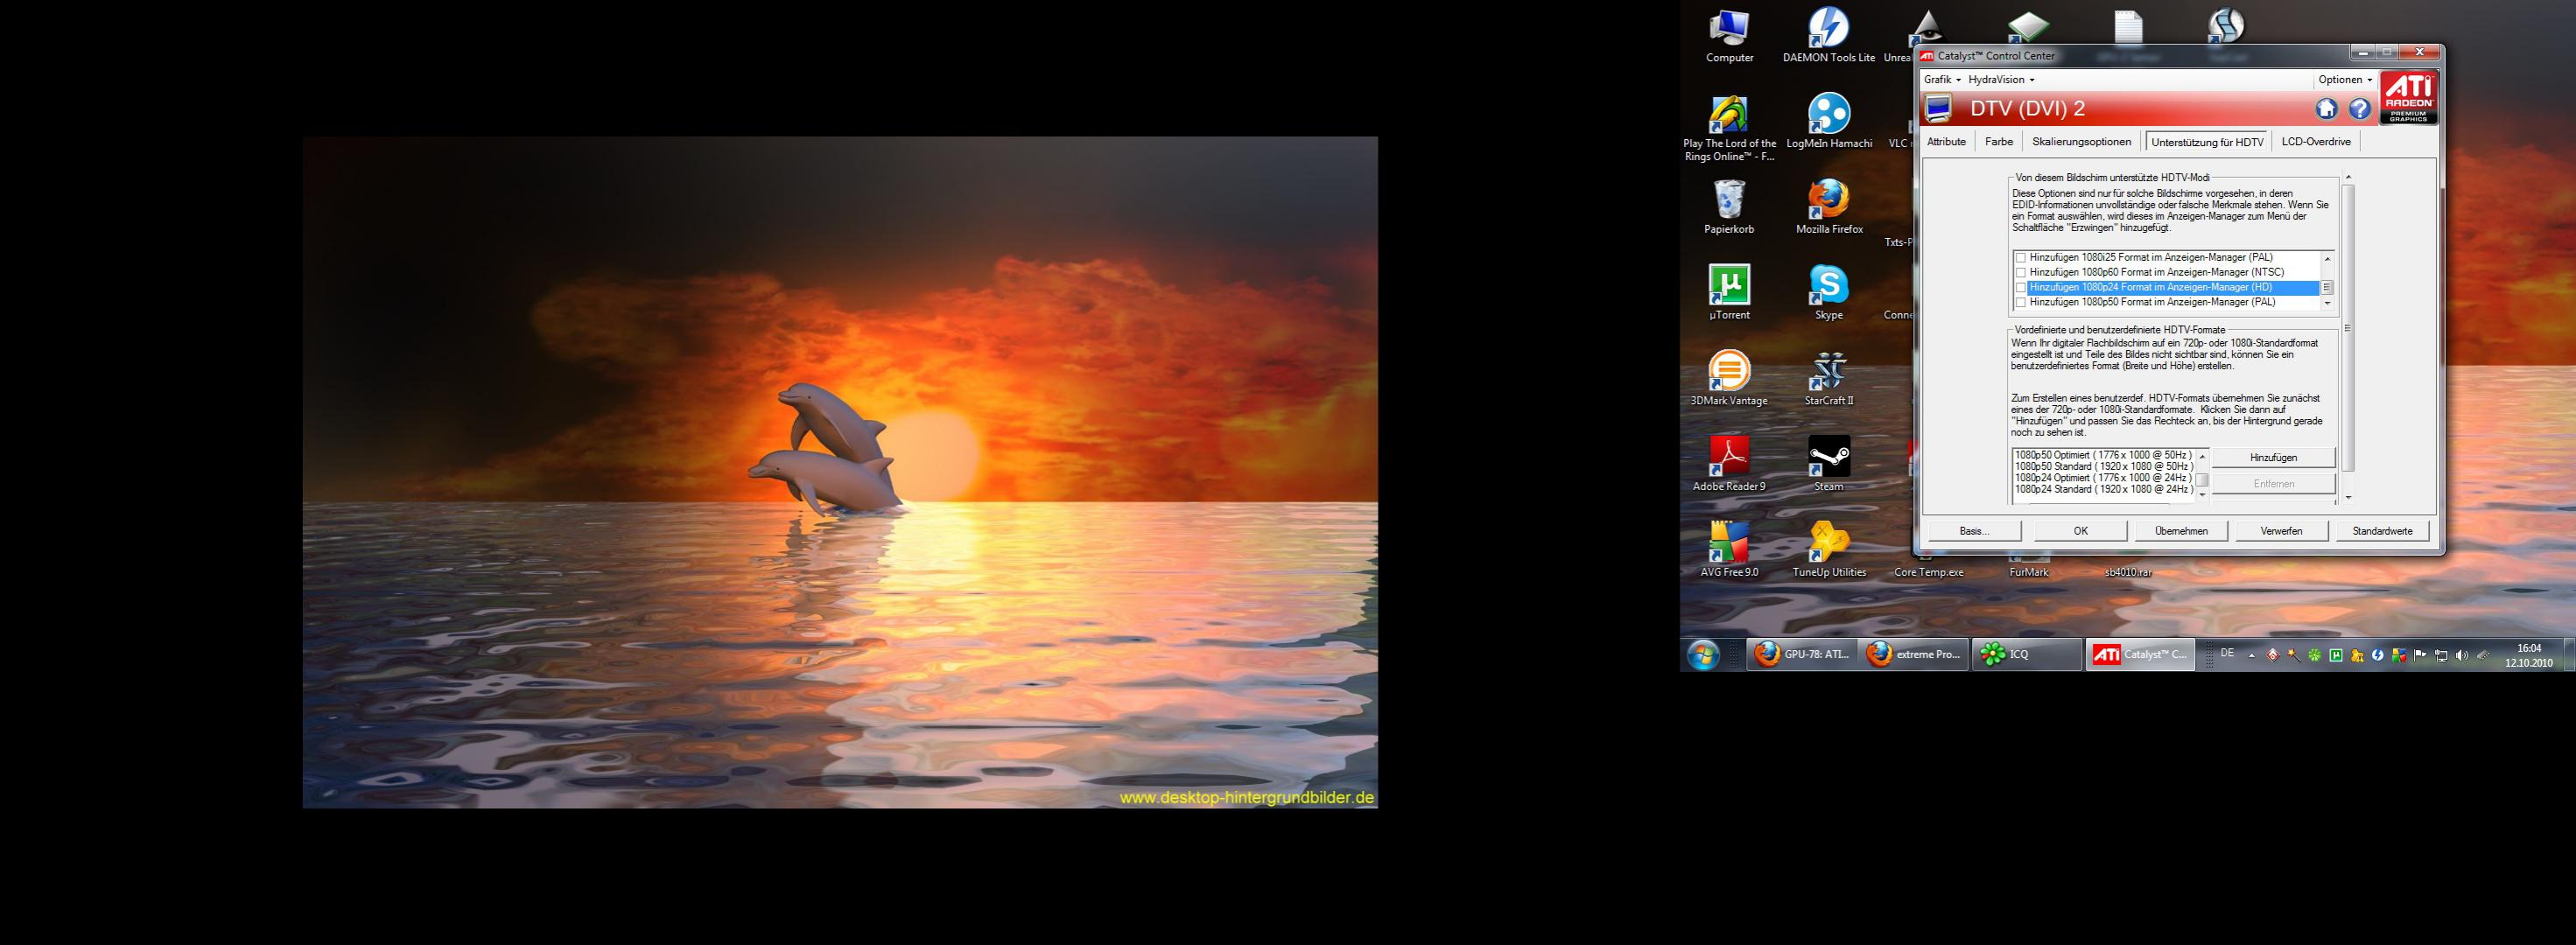Open the Optionen dropdown
The width and height of the screenshot is (2576, 945).
2345,80
